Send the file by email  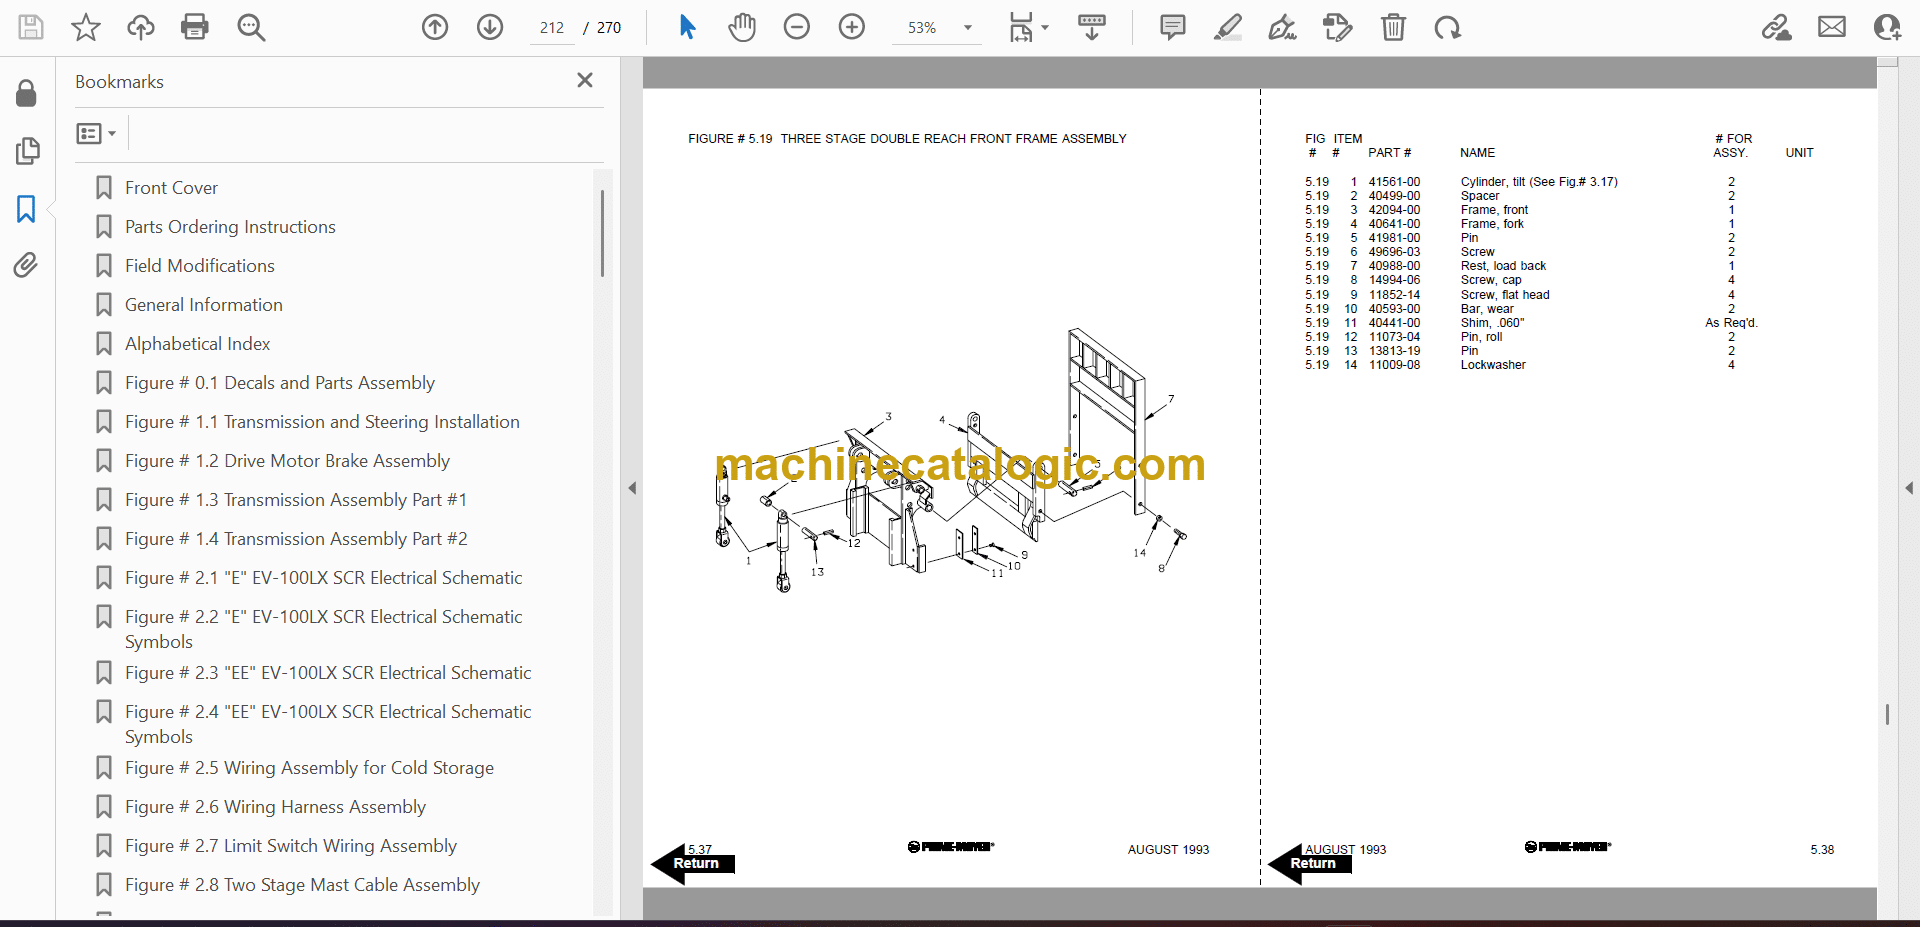click(x=1832, y=27)
